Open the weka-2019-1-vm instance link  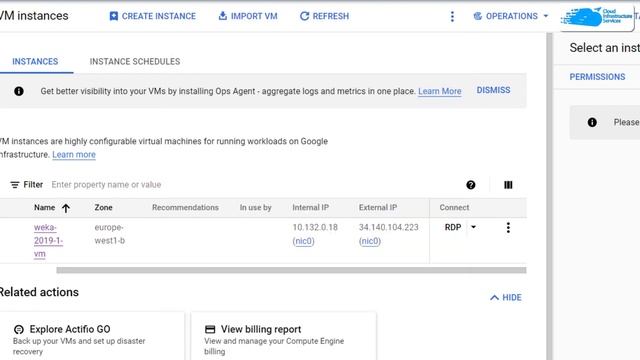[48, 241]
